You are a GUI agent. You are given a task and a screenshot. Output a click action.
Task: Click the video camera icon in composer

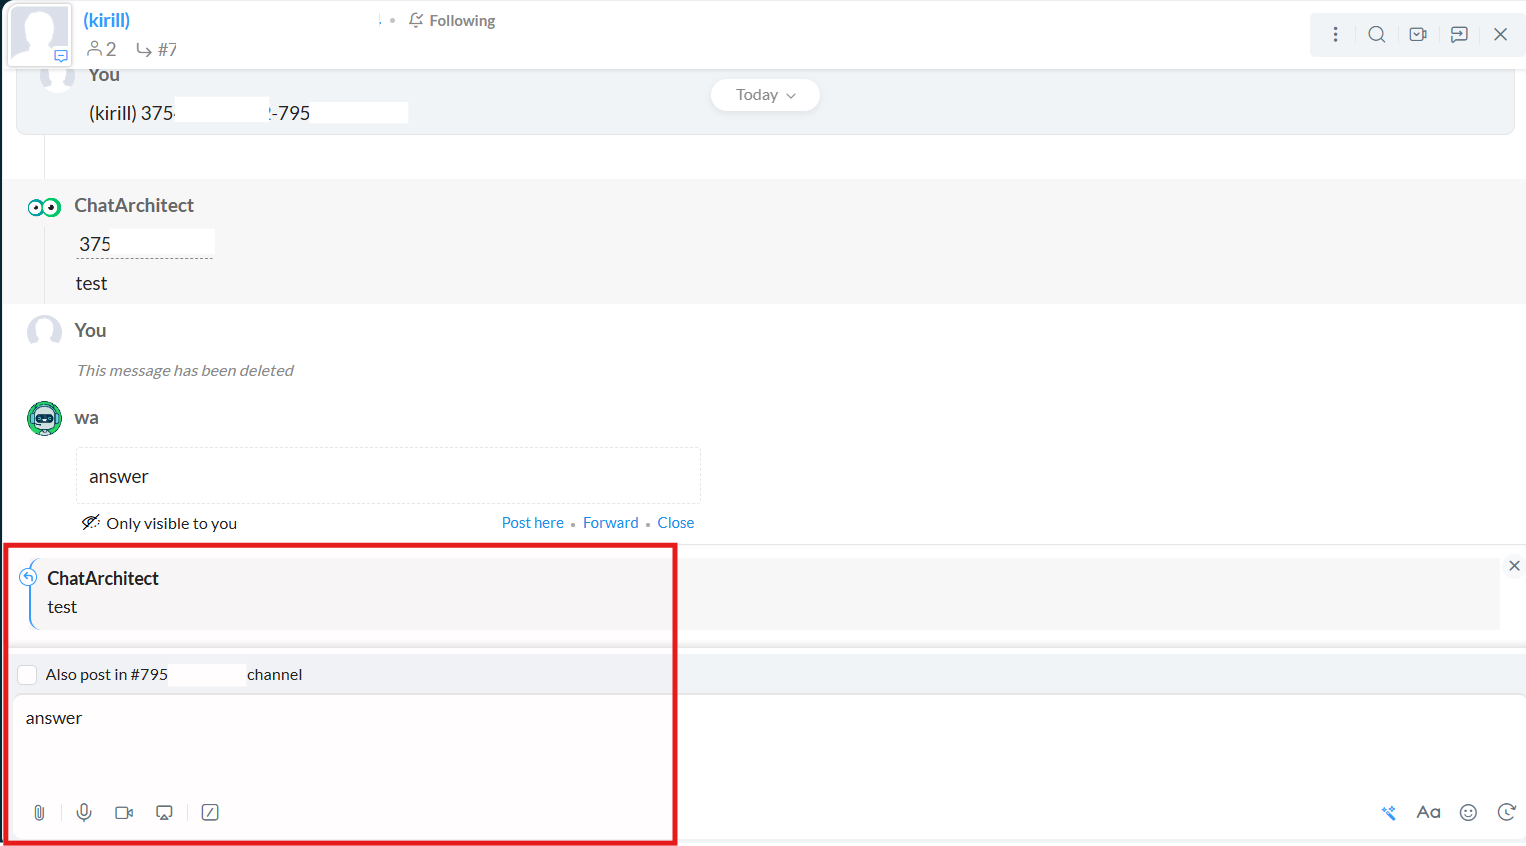click(x=124, y=813)
